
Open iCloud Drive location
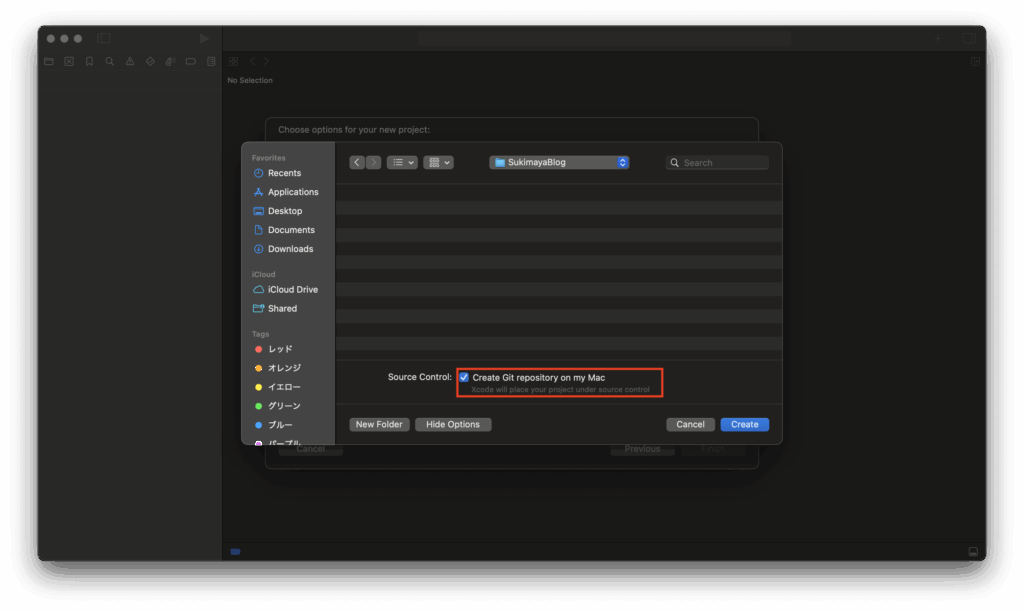tap(285, 289)
